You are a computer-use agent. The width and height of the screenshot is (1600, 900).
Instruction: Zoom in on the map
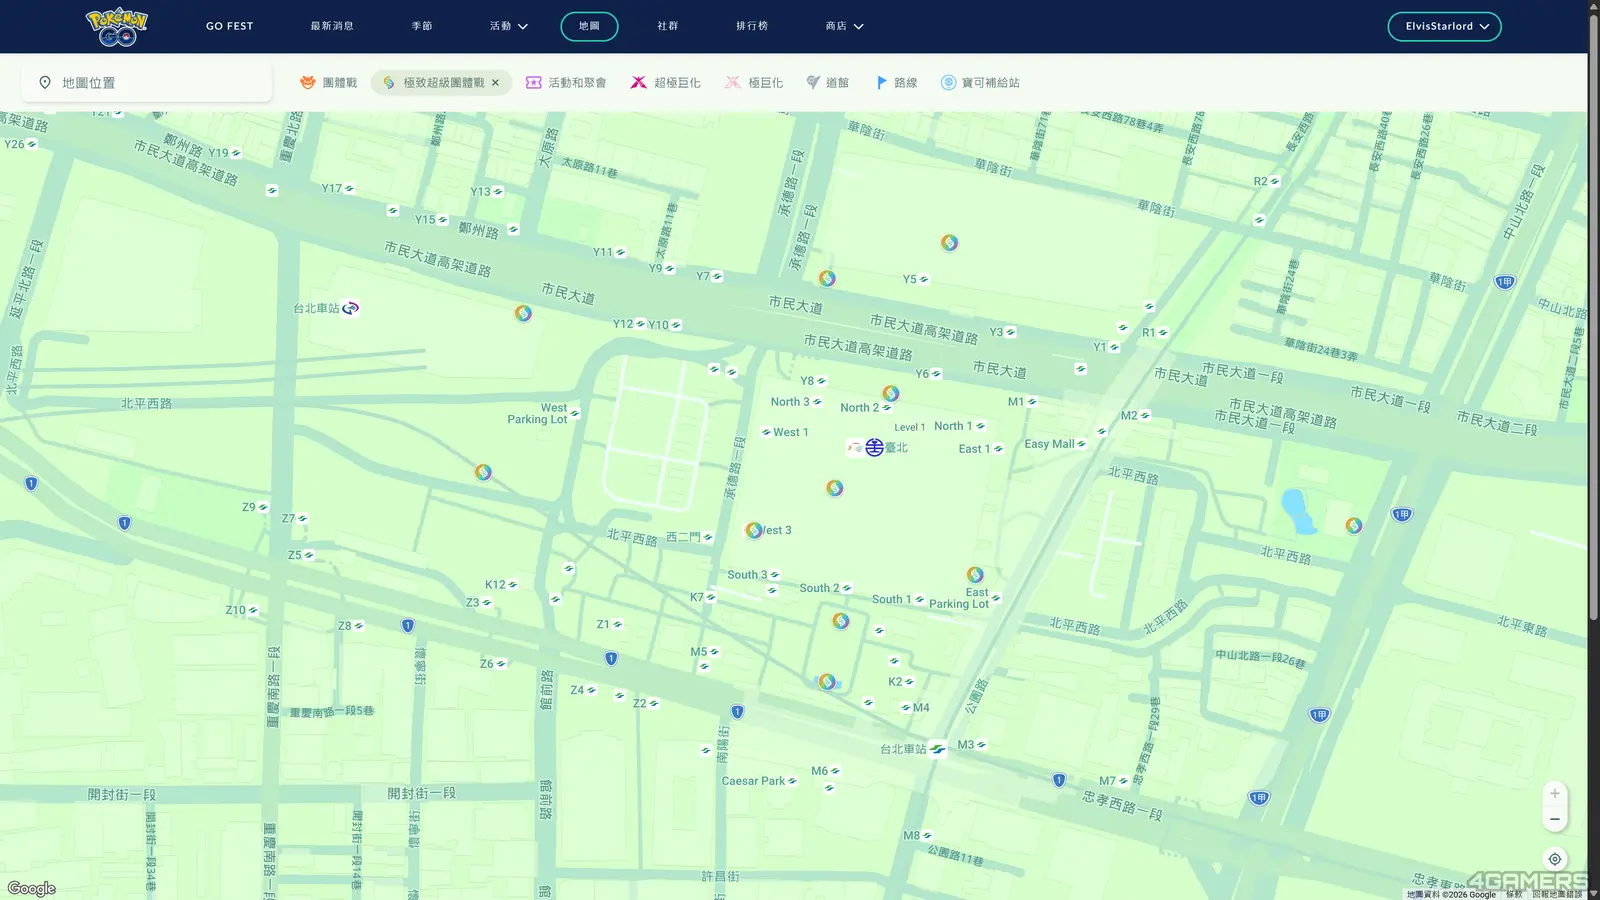point(1554,794)
